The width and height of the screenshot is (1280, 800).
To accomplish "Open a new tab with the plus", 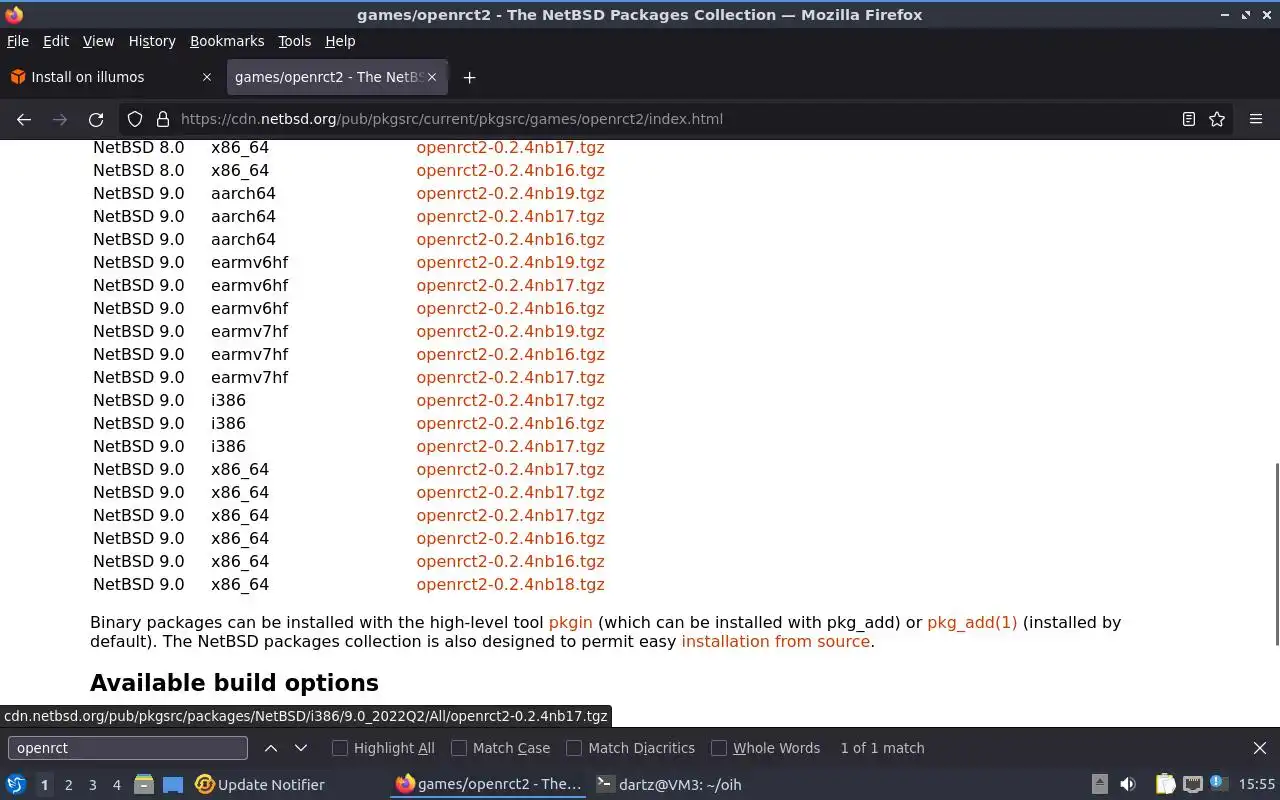I will pyautogui.click(x=469, y=77).
